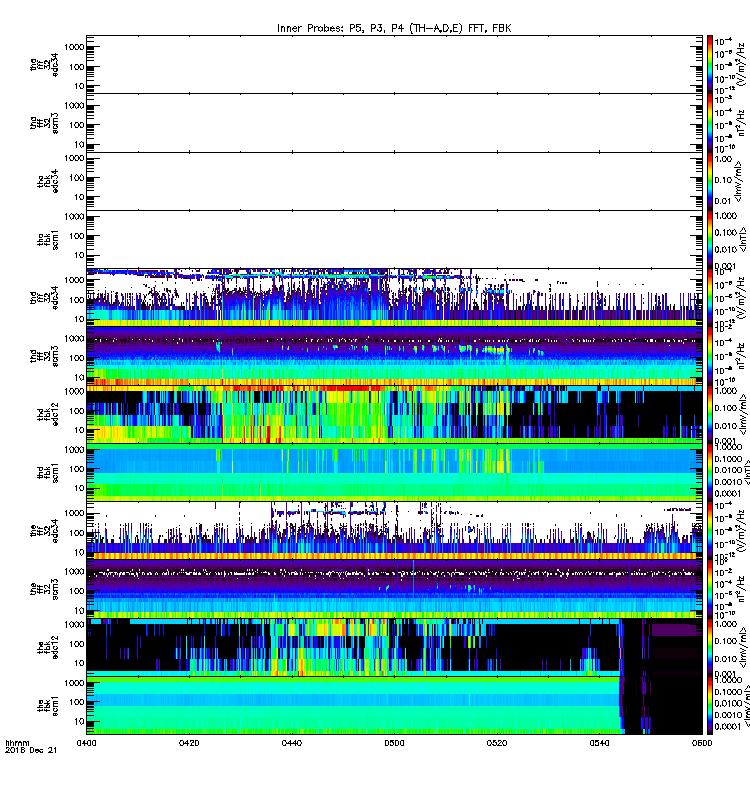Click the color bar beside the fft edc34 panel
750x800 pixels.
pos(710,531)
